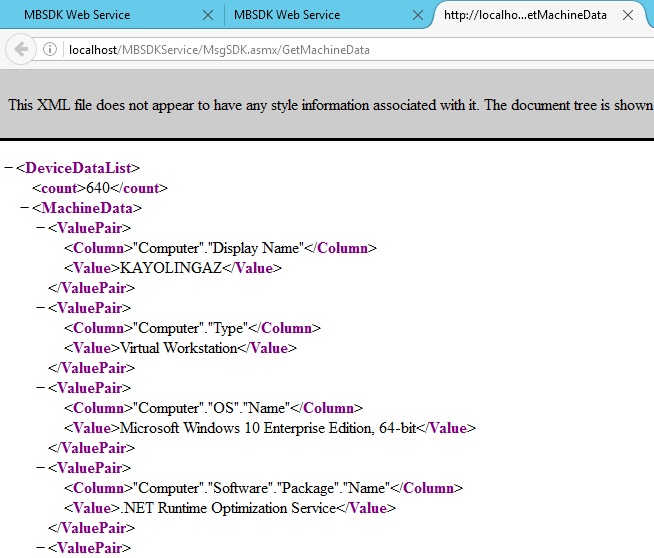Collapse the ValuePair containing Computer Type
This screenshot has height=558, width=654.
41,308
